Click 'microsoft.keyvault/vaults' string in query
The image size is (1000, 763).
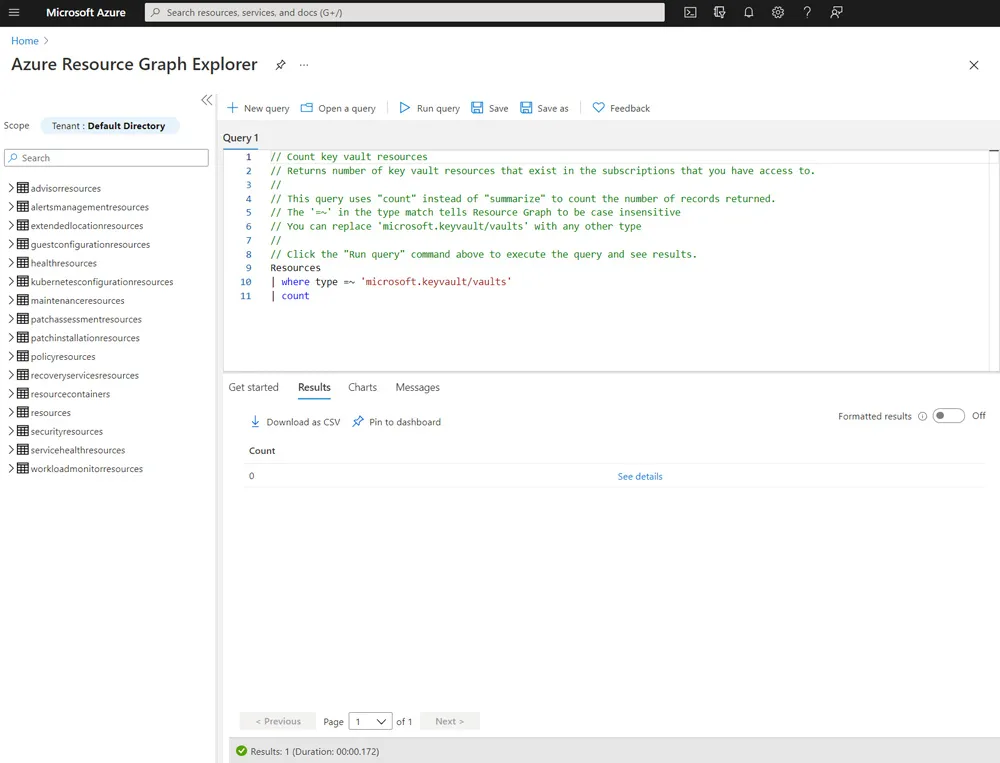point(436,282)
